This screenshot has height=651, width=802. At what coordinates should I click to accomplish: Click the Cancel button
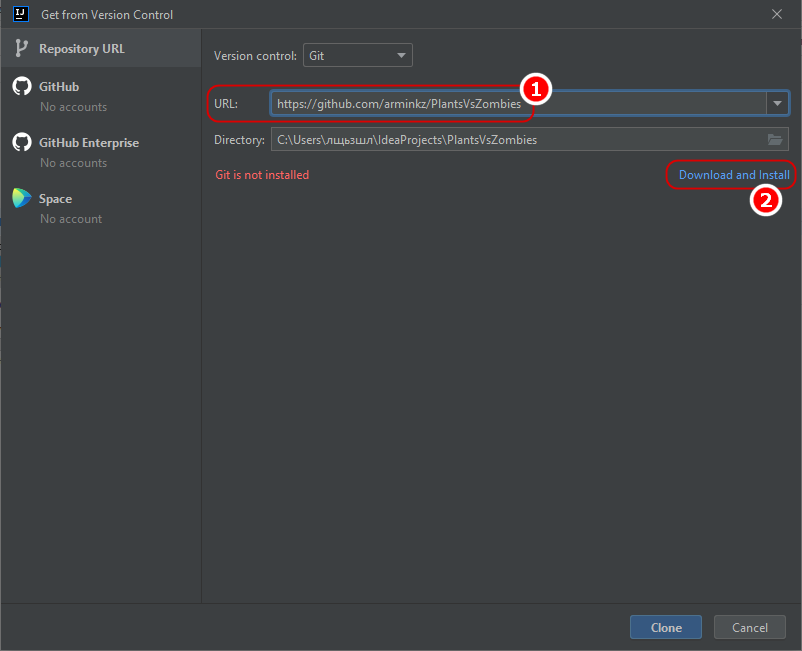pos(750,627)
